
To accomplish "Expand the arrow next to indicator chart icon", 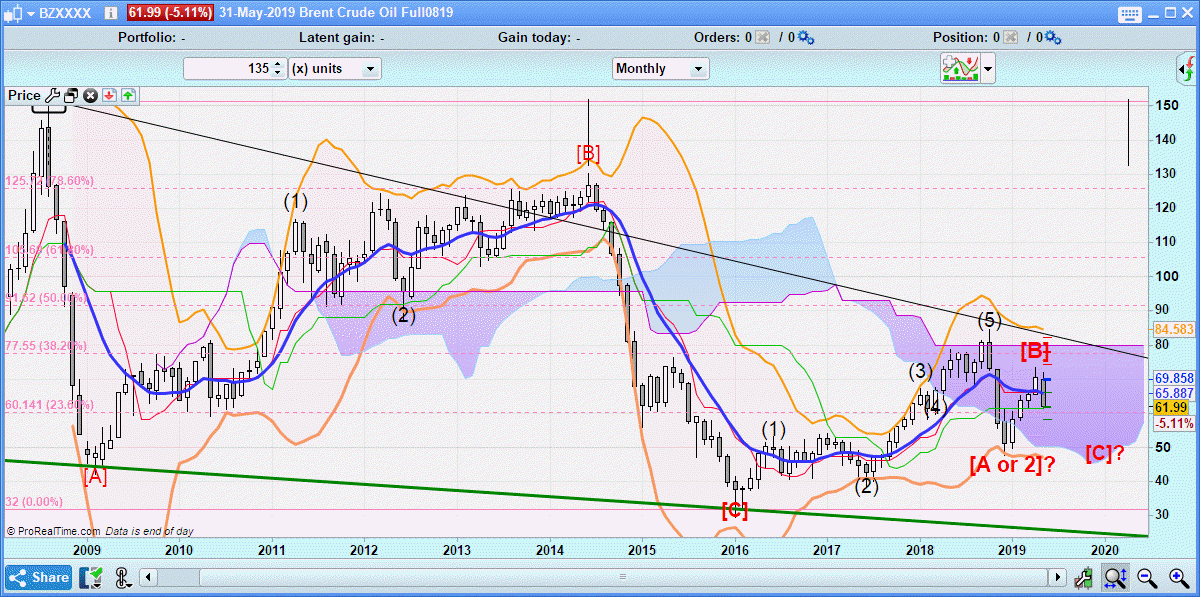I will tap(988, 68).
